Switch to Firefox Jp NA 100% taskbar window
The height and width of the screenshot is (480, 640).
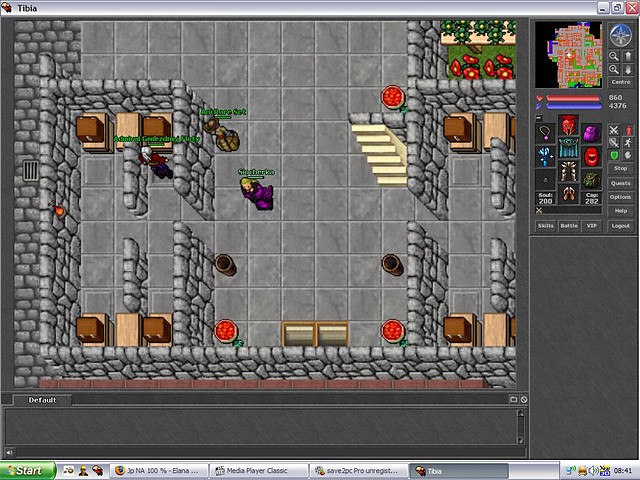click(160, 471)
